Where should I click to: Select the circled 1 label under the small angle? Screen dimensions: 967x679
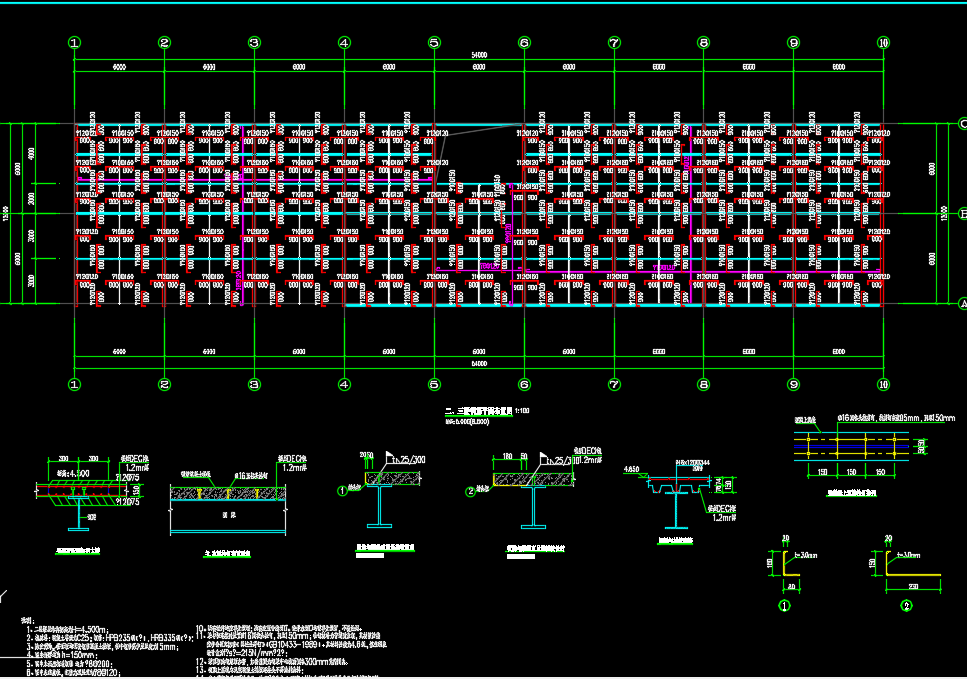[x=784, y=606]
